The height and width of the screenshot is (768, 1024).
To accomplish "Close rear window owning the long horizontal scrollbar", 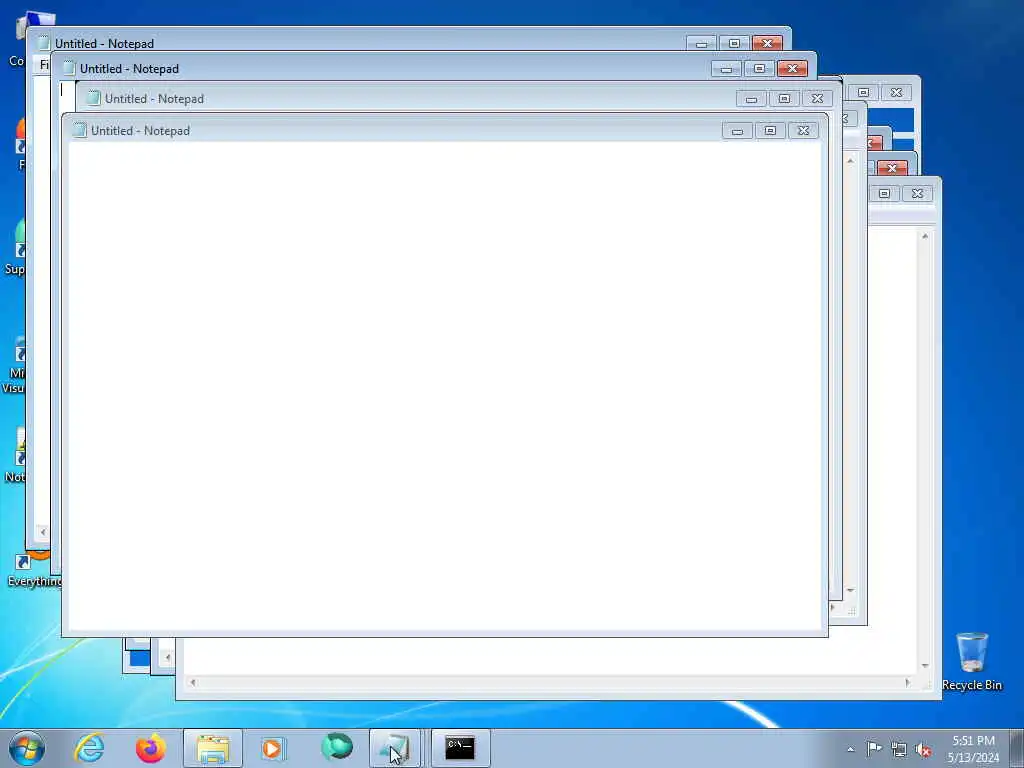I will [x=918, y=193].
